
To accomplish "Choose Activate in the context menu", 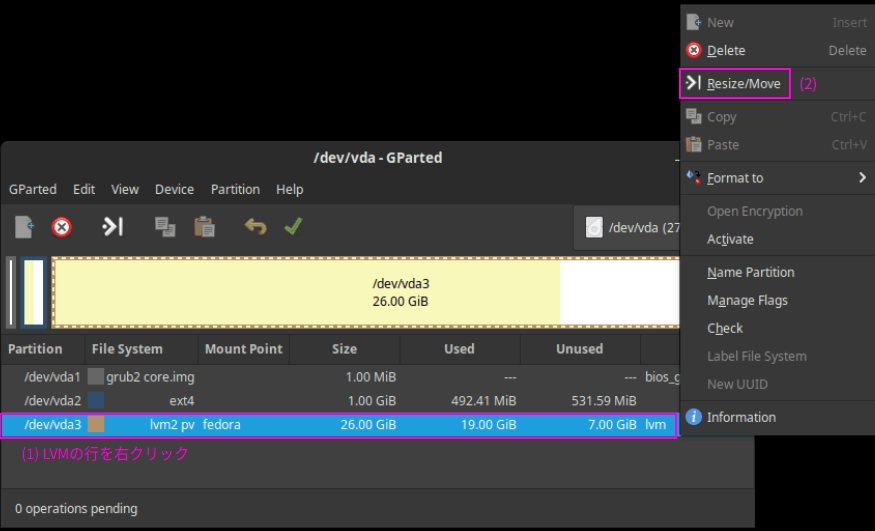I will point(777,239).
